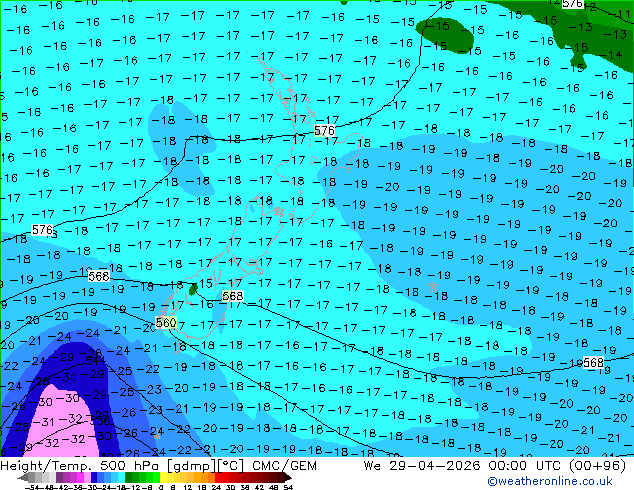Click the 544 contour label in the cold pool
The height and width of the screenshot is (490, 634).
coord(95,361)
